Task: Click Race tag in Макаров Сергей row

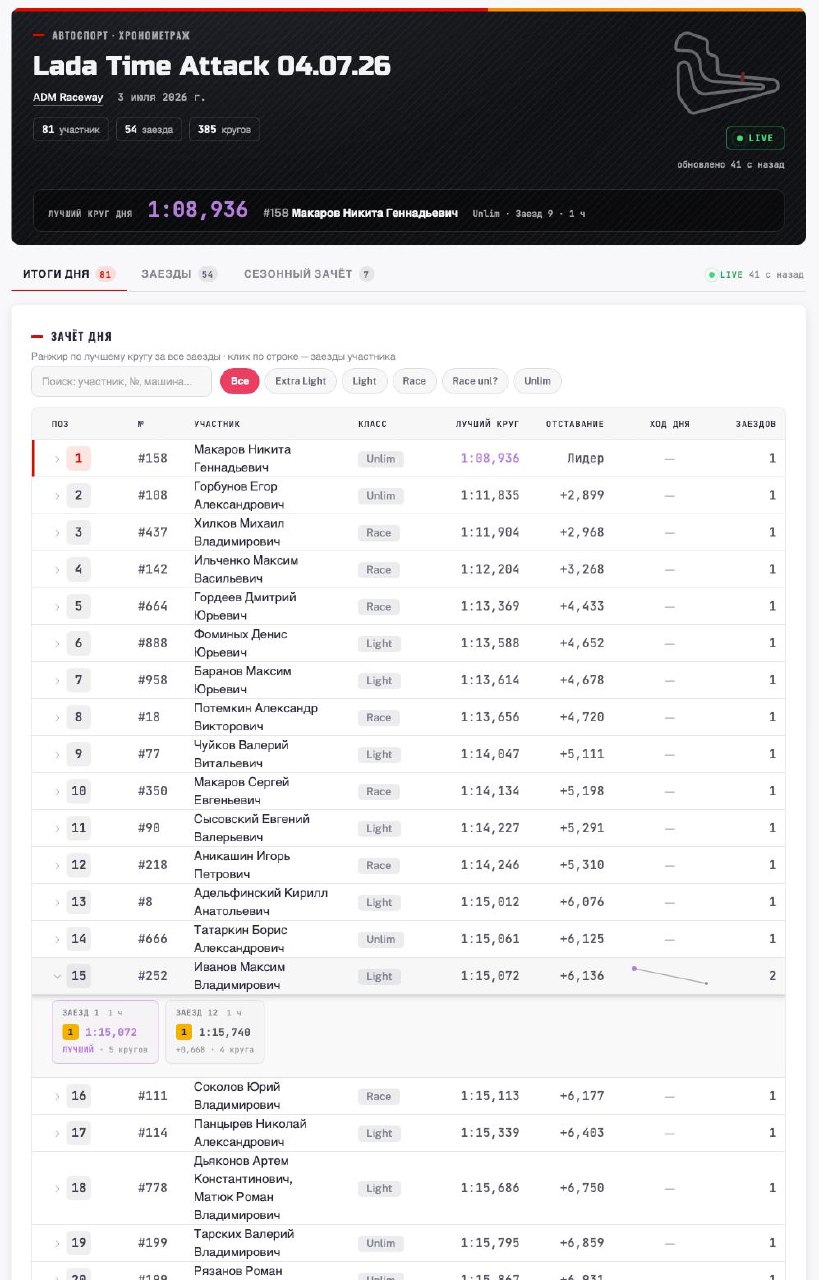Action: click(379, 792)
